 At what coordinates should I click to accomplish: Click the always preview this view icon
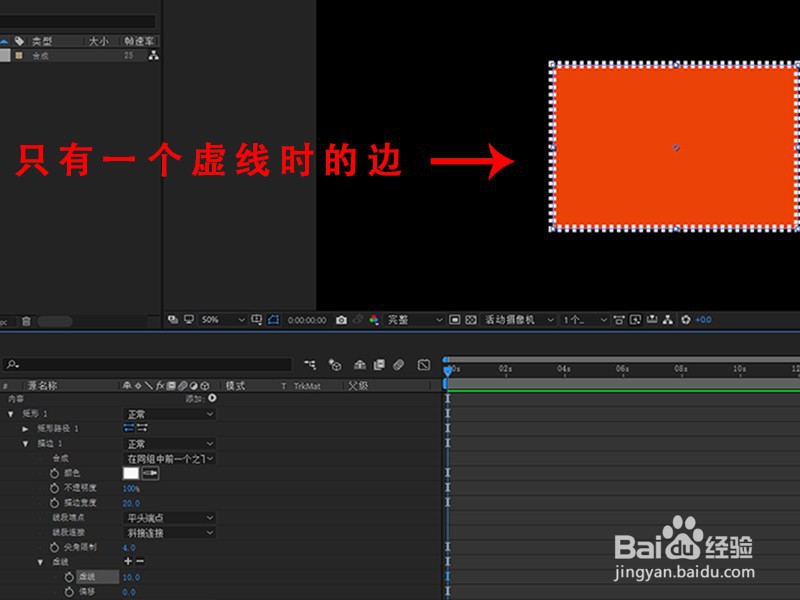tap(173, 319)
